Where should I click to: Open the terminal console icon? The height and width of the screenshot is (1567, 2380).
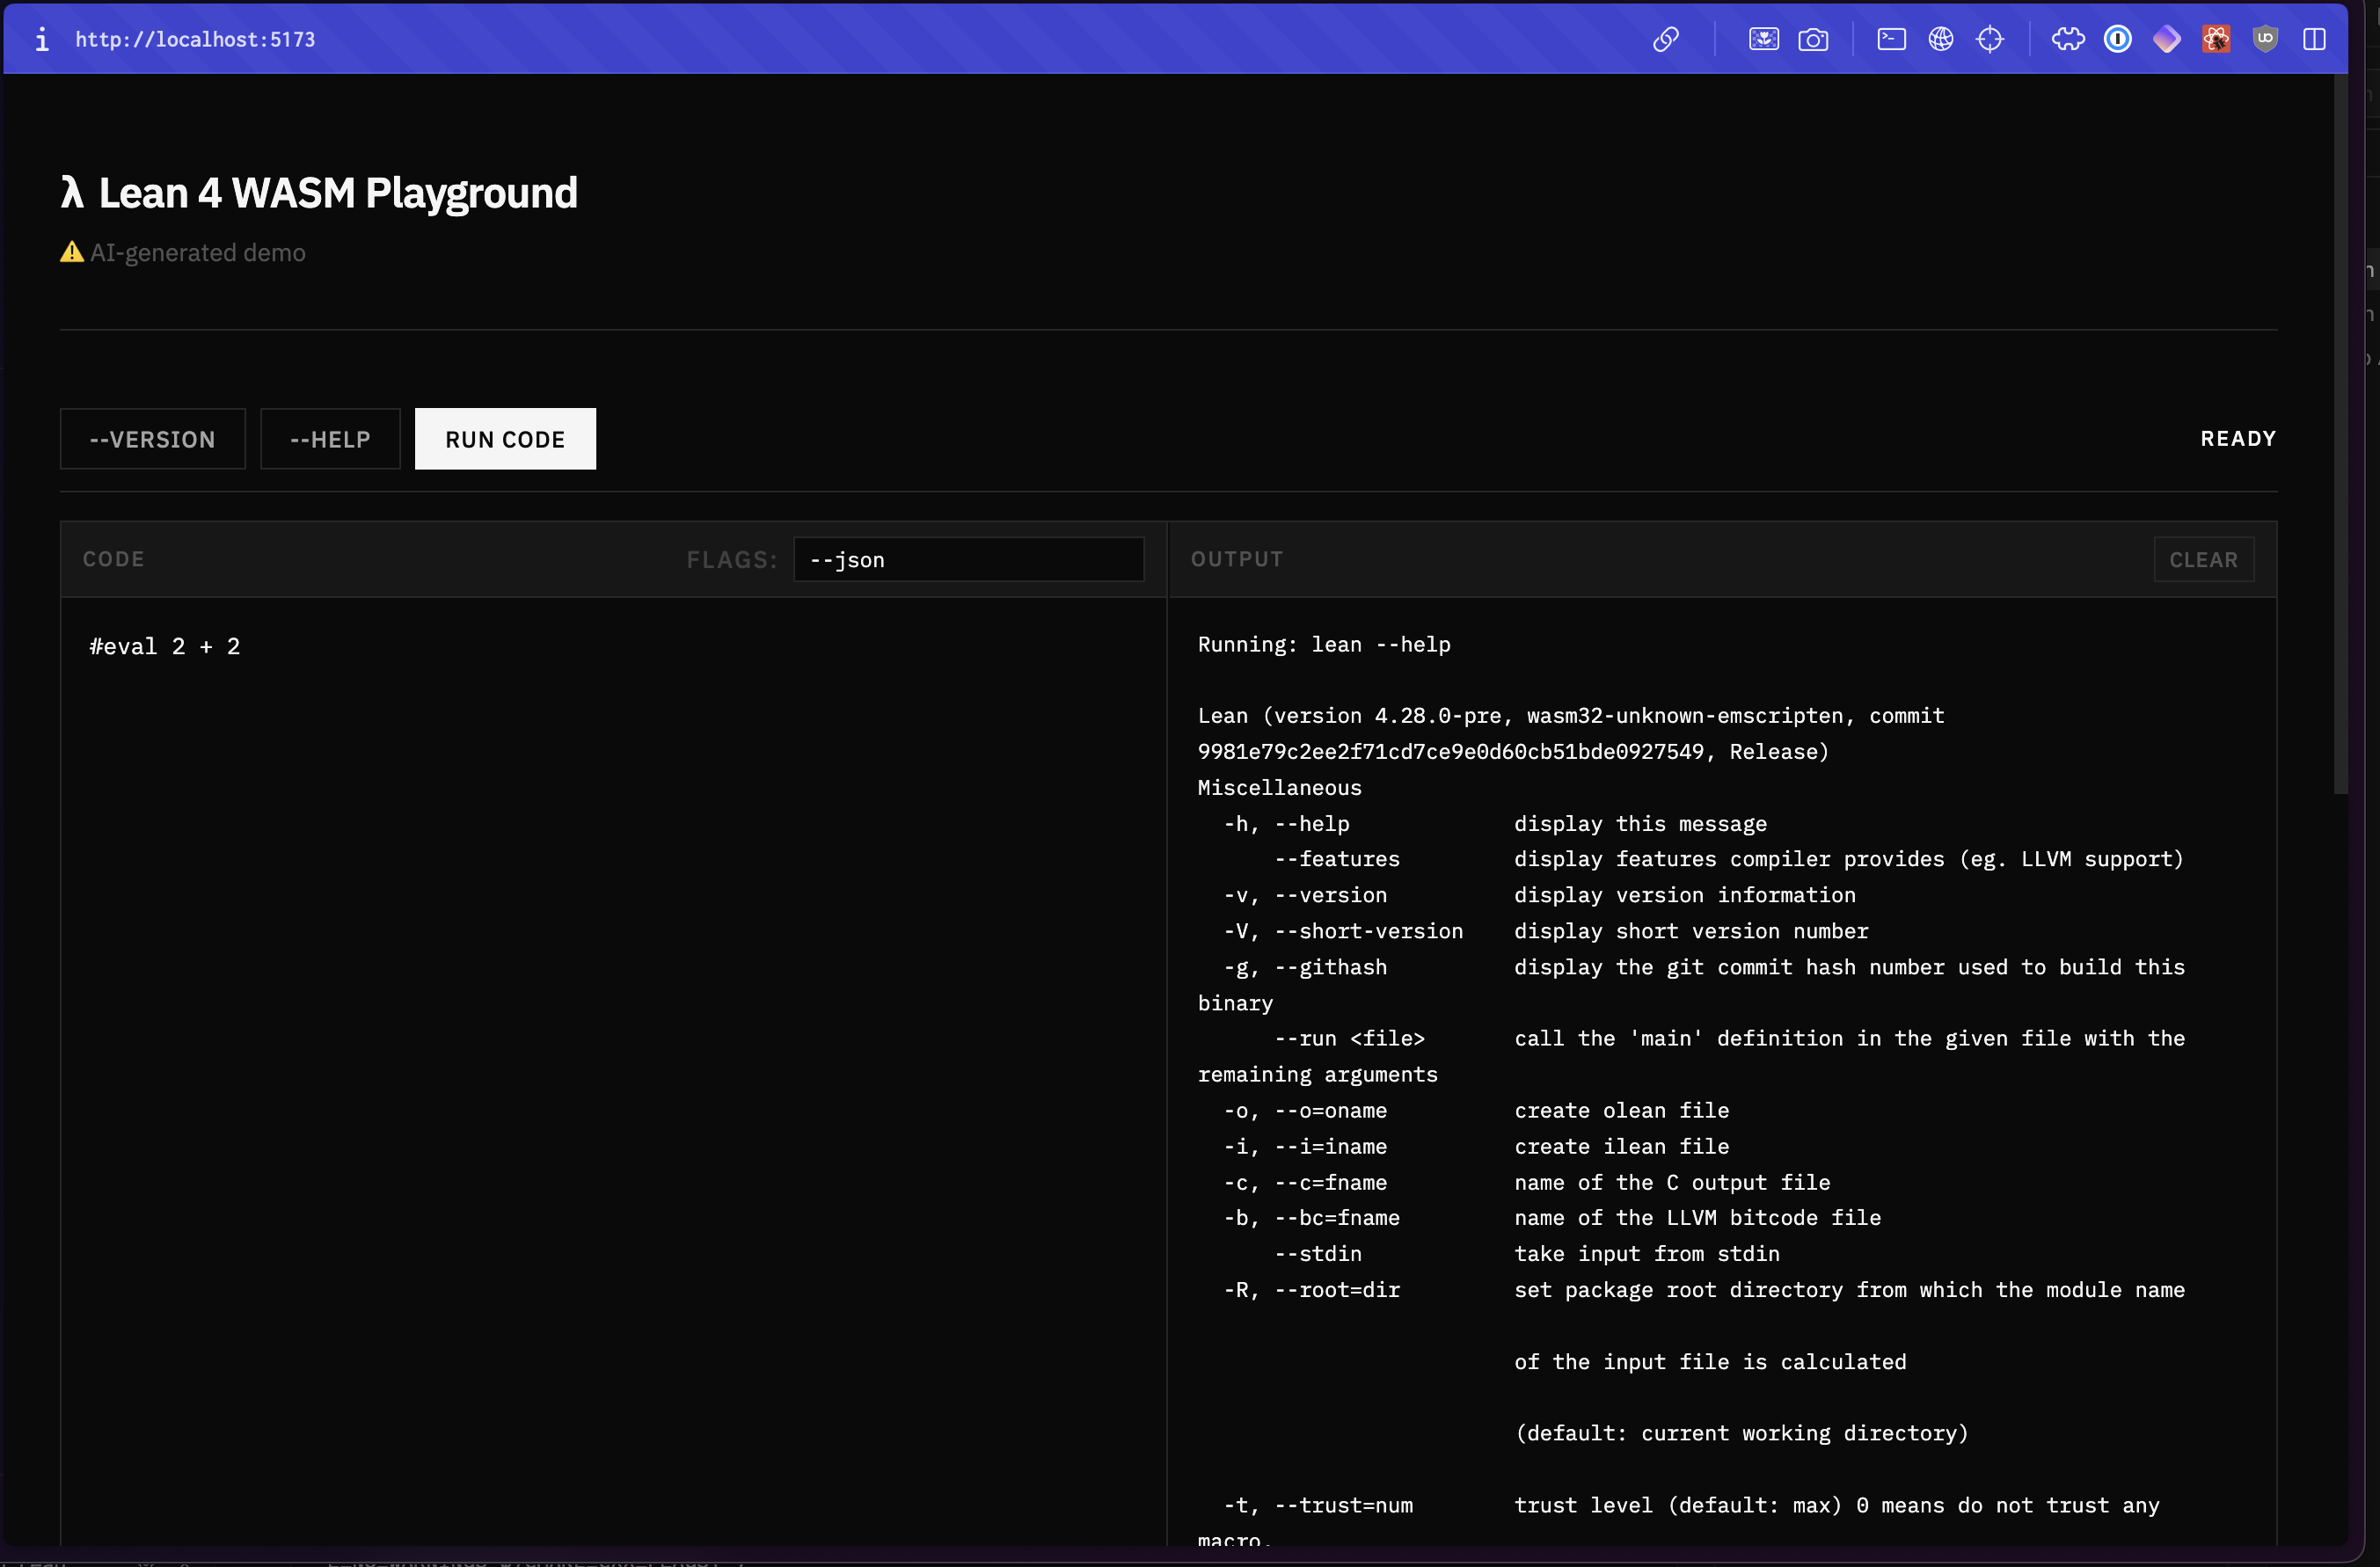pos(1891,39)
